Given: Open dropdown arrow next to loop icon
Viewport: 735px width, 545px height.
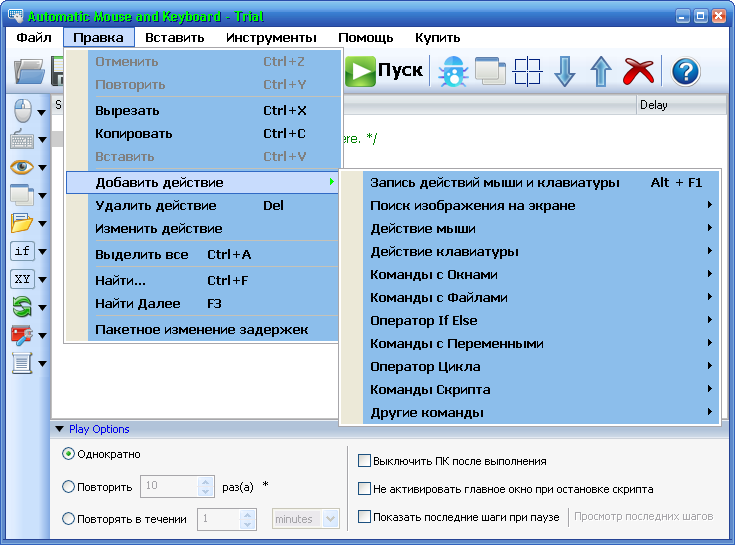Looking at the screenshot, I should [x=42, y=308].
